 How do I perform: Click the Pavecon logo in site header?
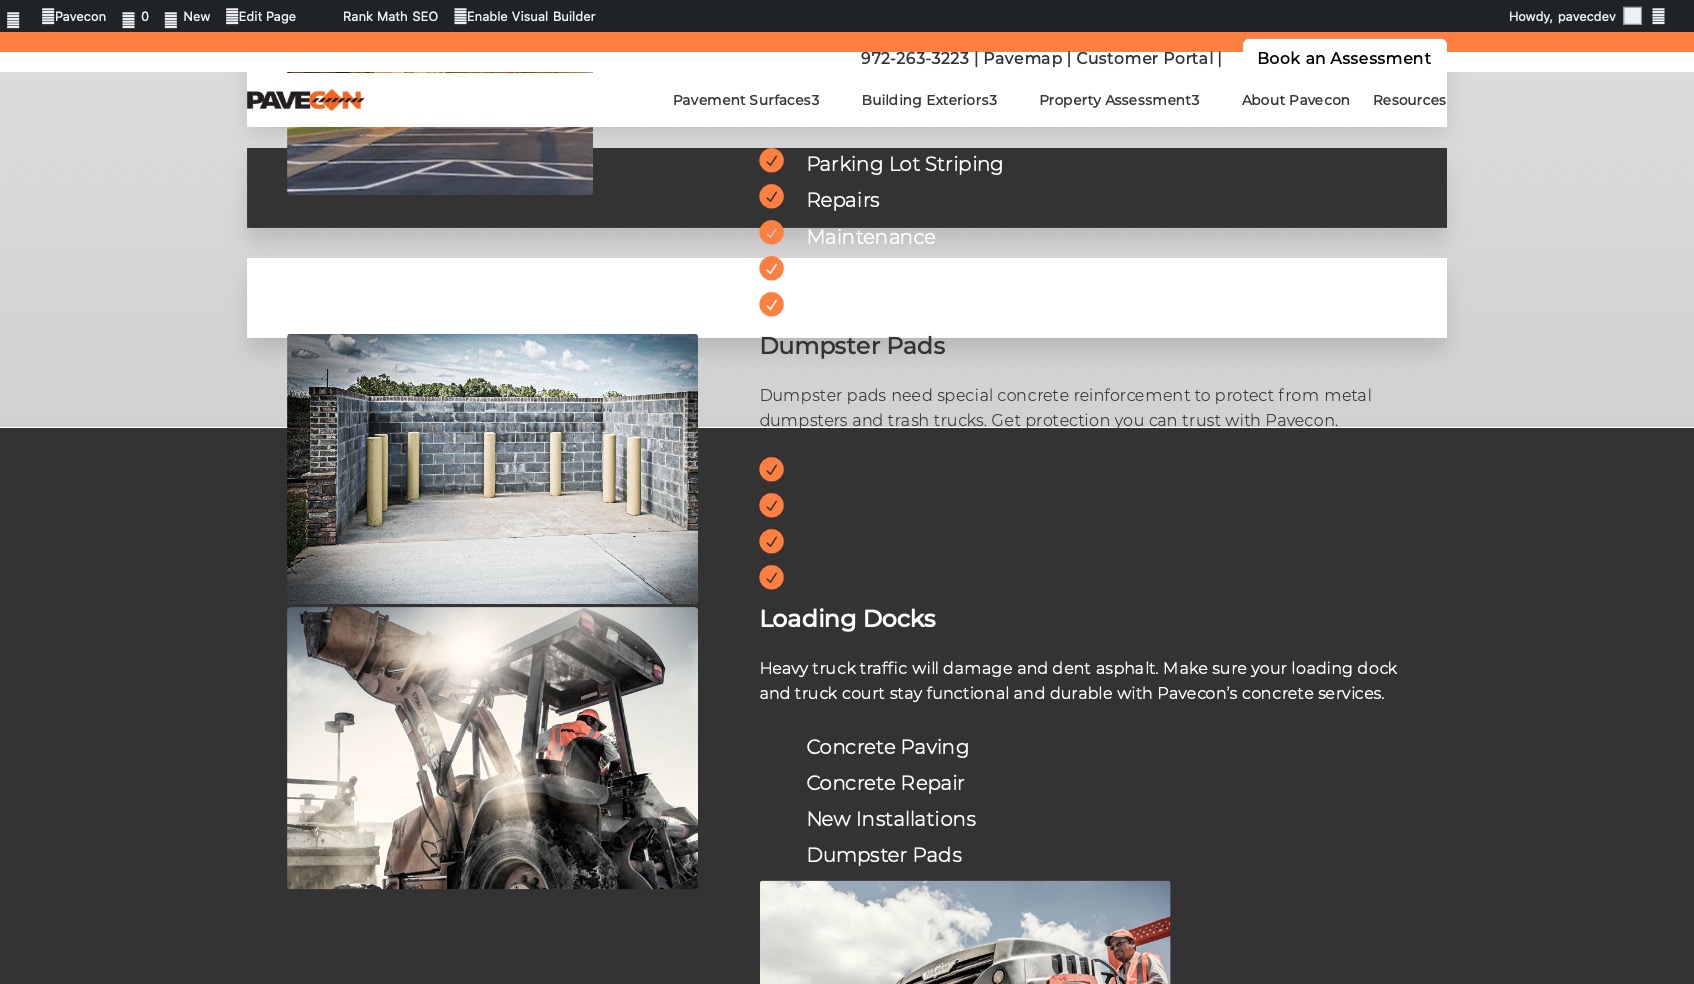[x=305, y=100]
